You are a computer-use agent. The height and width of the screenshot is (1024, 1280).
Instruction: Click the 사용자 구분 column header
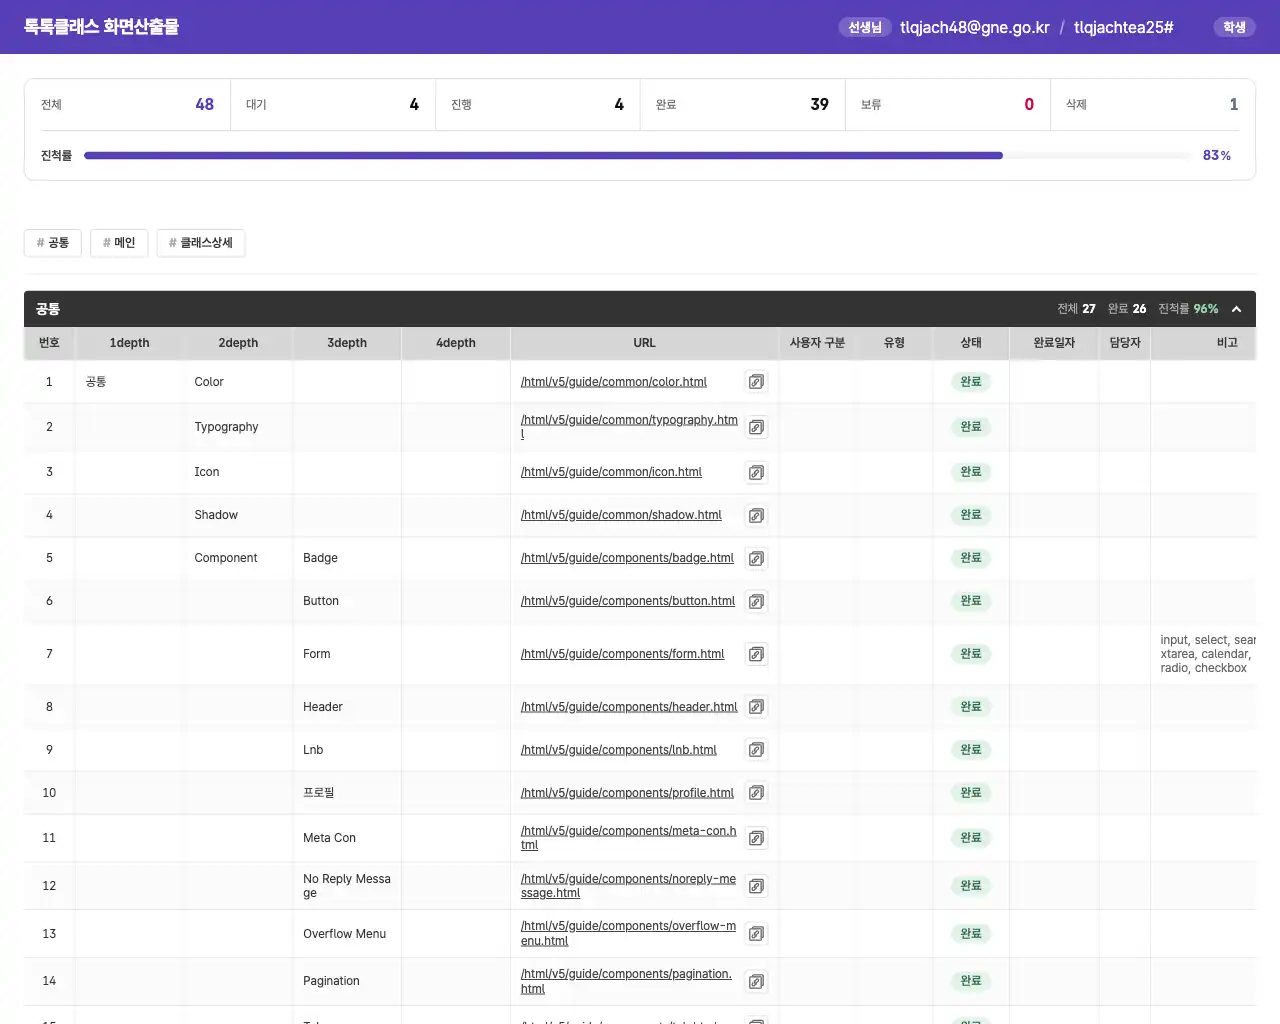817,343
